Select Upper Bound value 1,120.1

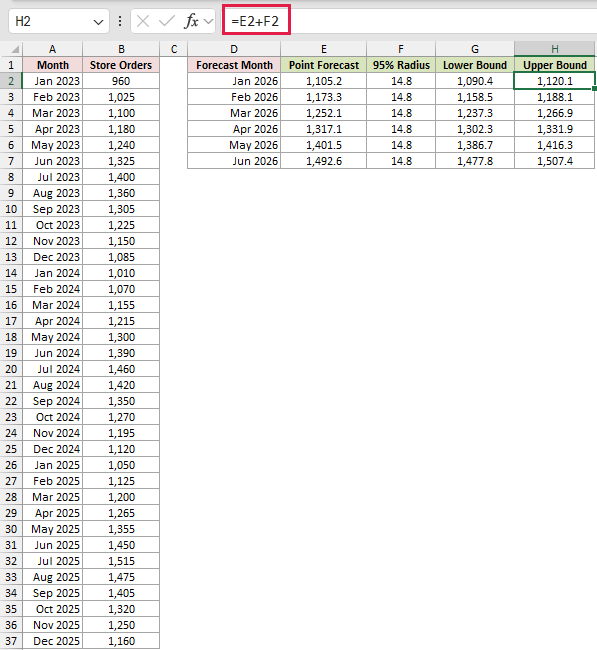pos(555,81)
